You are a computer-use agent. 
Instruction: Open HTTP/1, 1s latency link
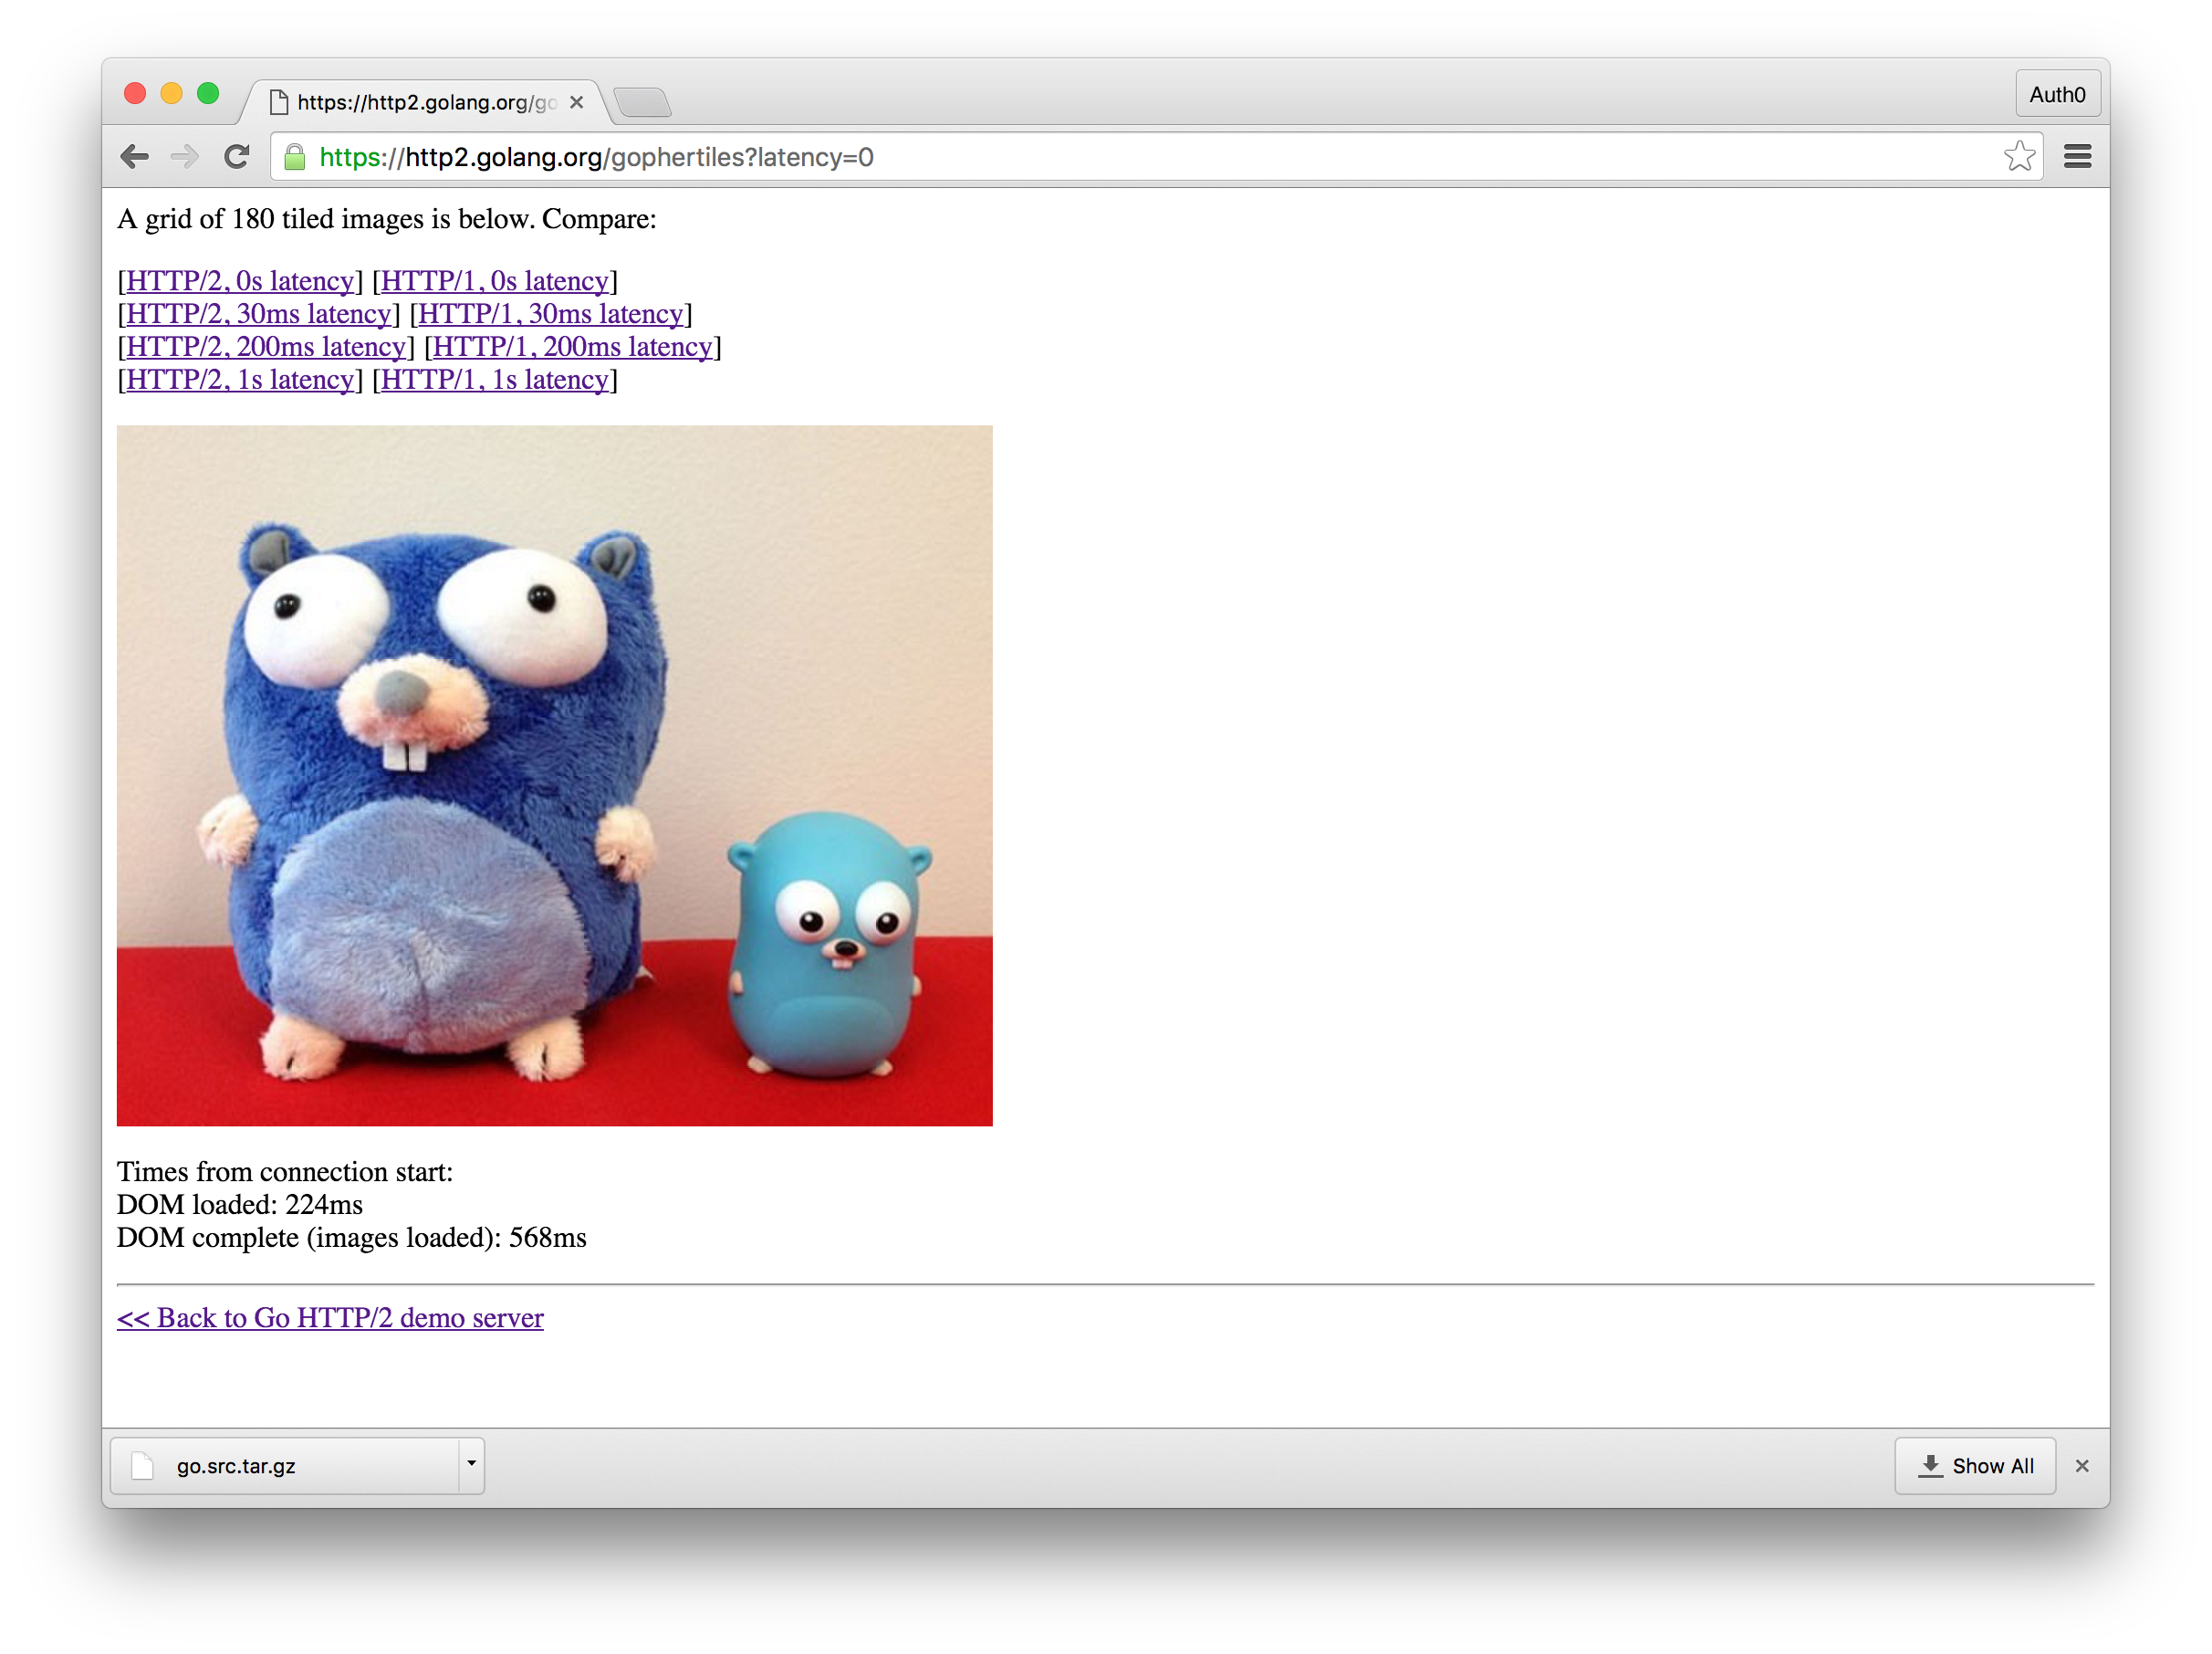495,380
